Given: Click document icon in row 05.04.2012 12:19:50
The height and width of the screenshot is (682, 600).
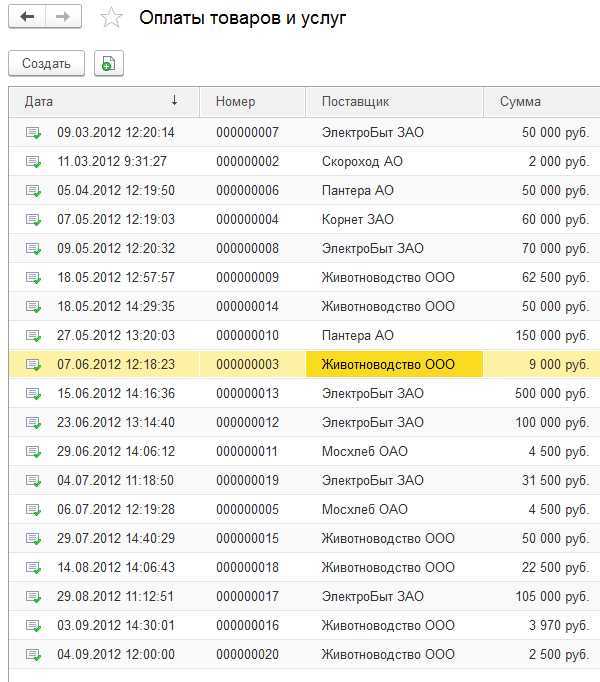Looking at the screenshot, I should pyautogui.click(x=34, y=191).
